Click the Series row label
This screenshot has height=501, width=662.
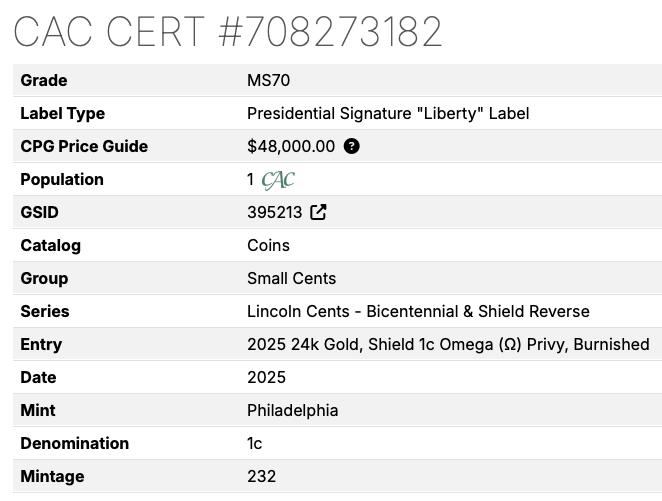(45, 311)
